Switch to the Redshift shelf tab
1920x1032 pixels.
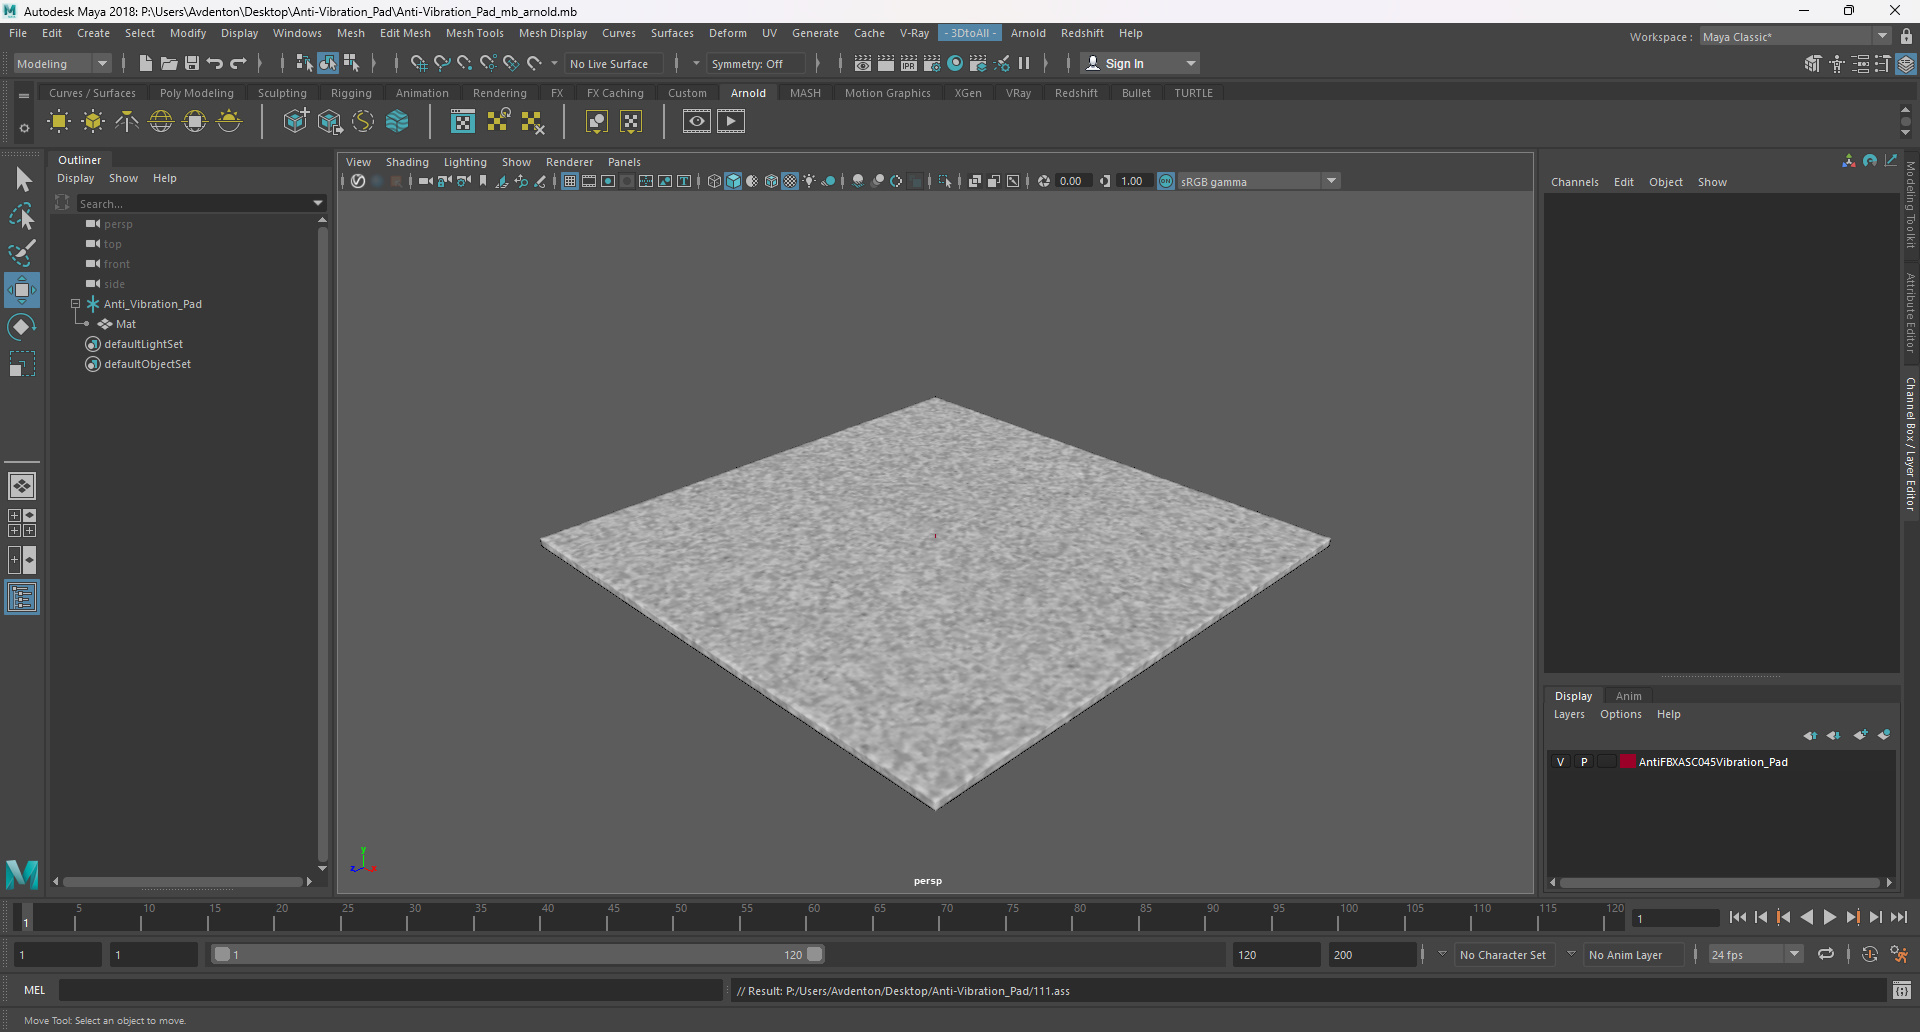pos(1076,93)
